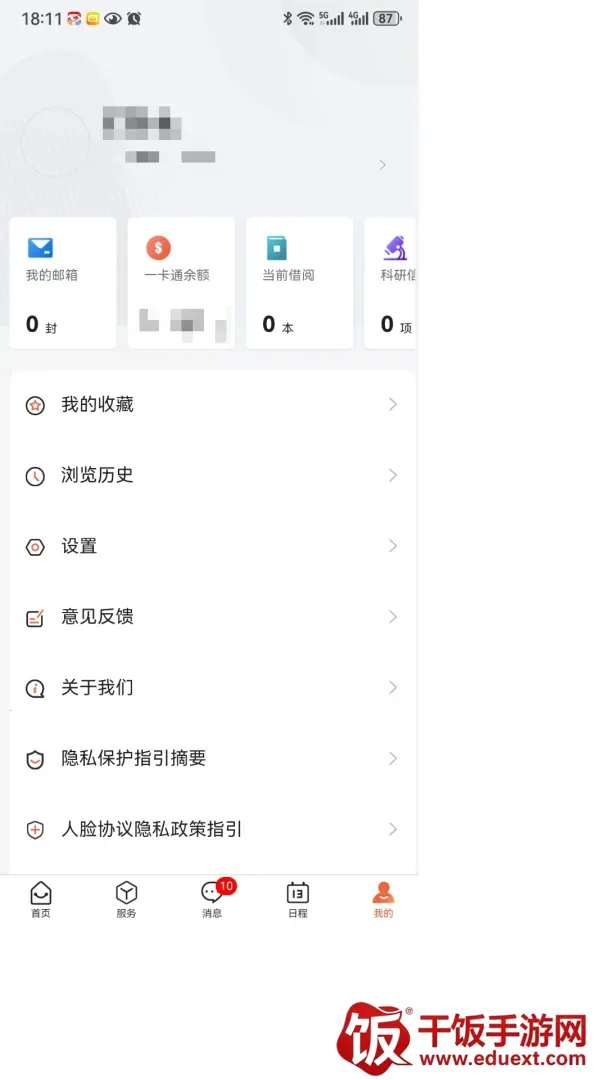Image resolution: width=607 pixels, height=1080 pixels.
Task: Open 人脸协议隐私政策指引 via its chevron
Action: point(393,829)
